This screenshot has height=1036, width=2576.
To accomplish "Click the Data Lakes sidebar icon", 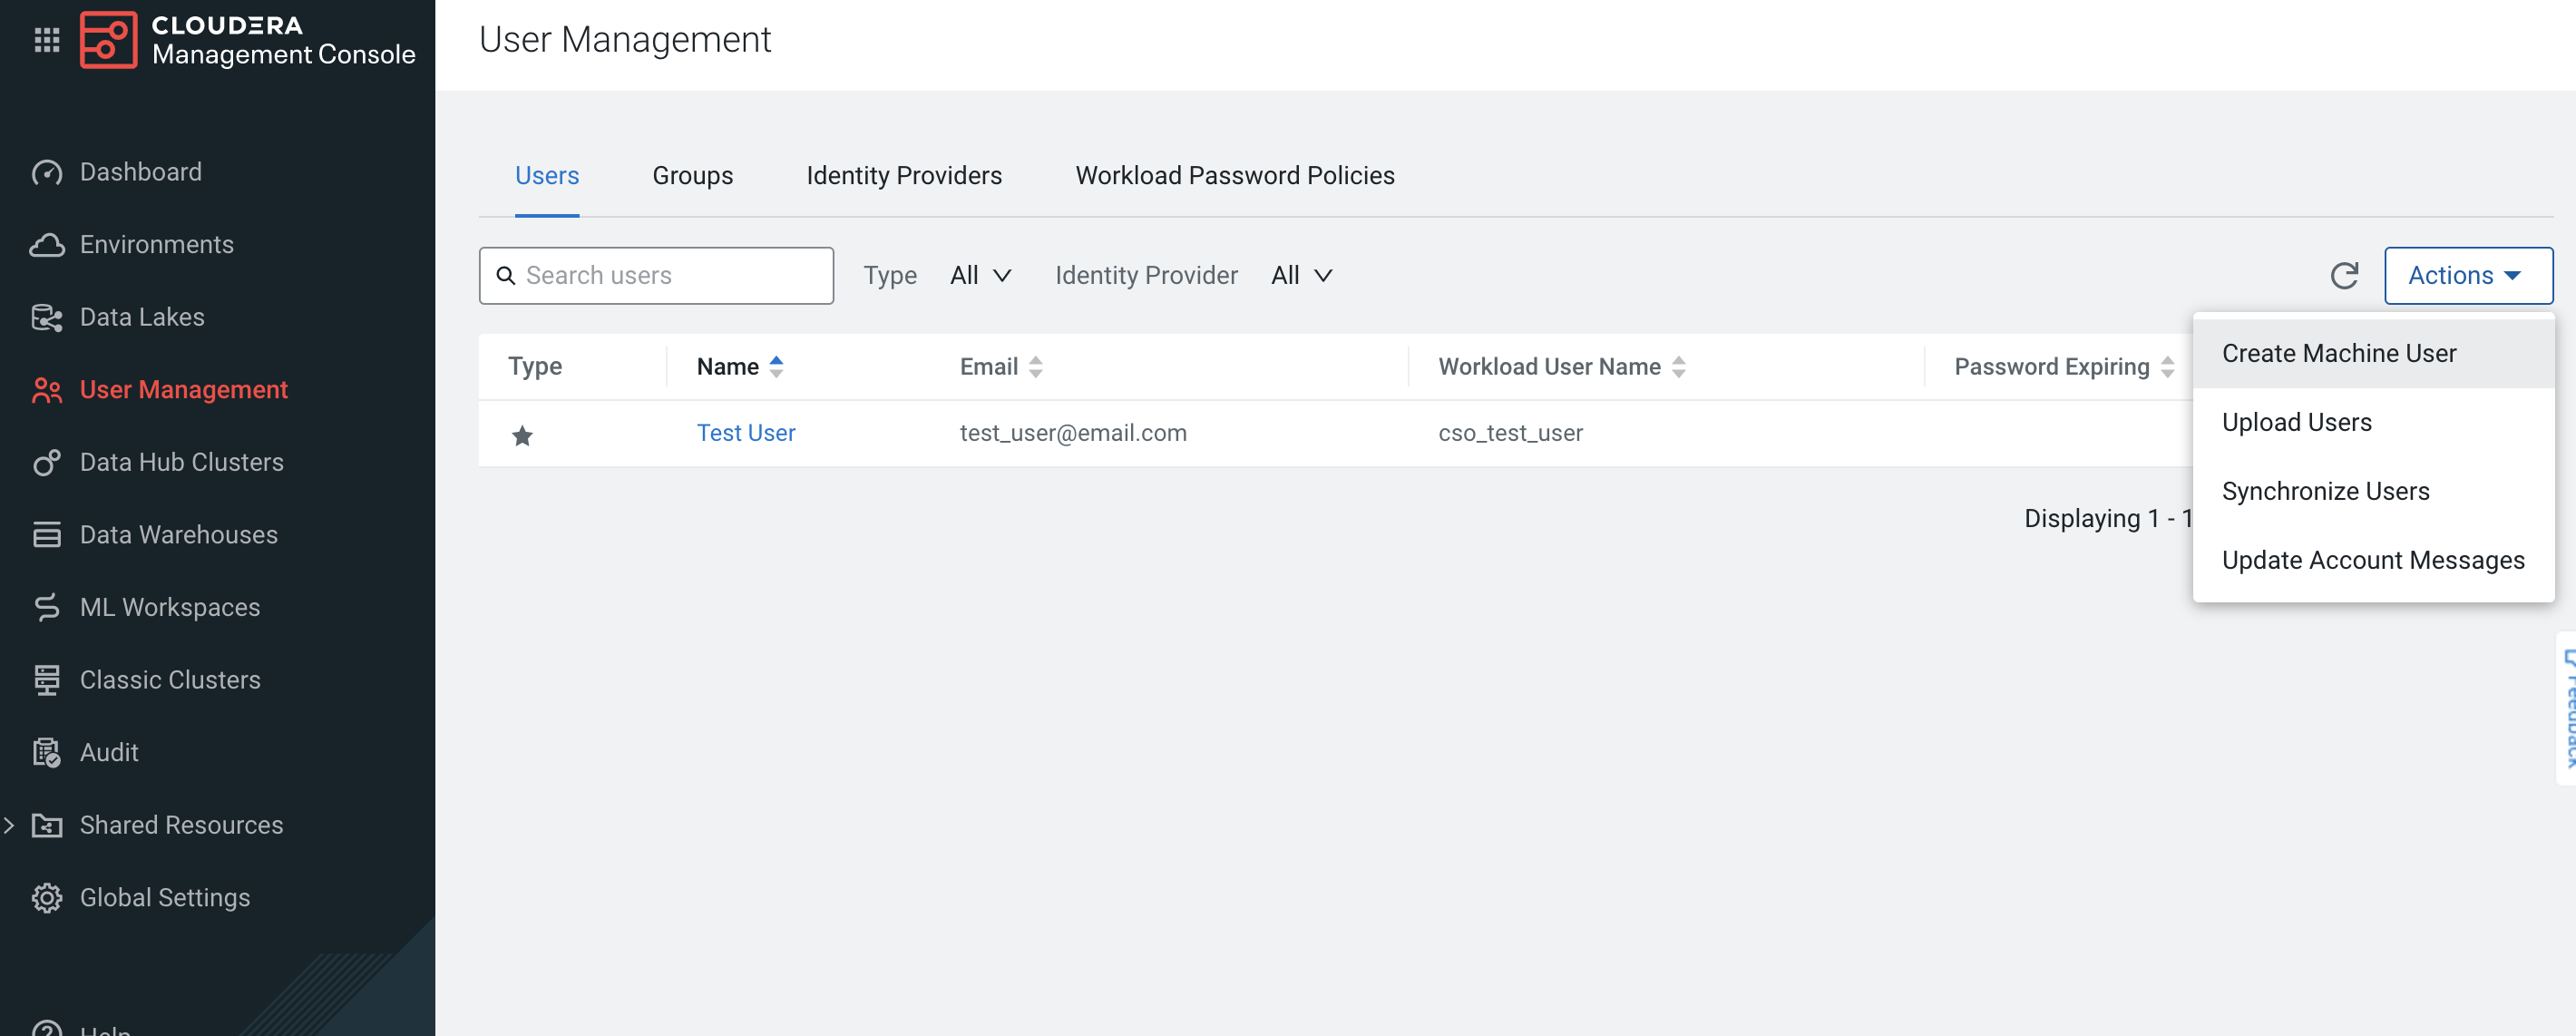I will tap(47, 317).
